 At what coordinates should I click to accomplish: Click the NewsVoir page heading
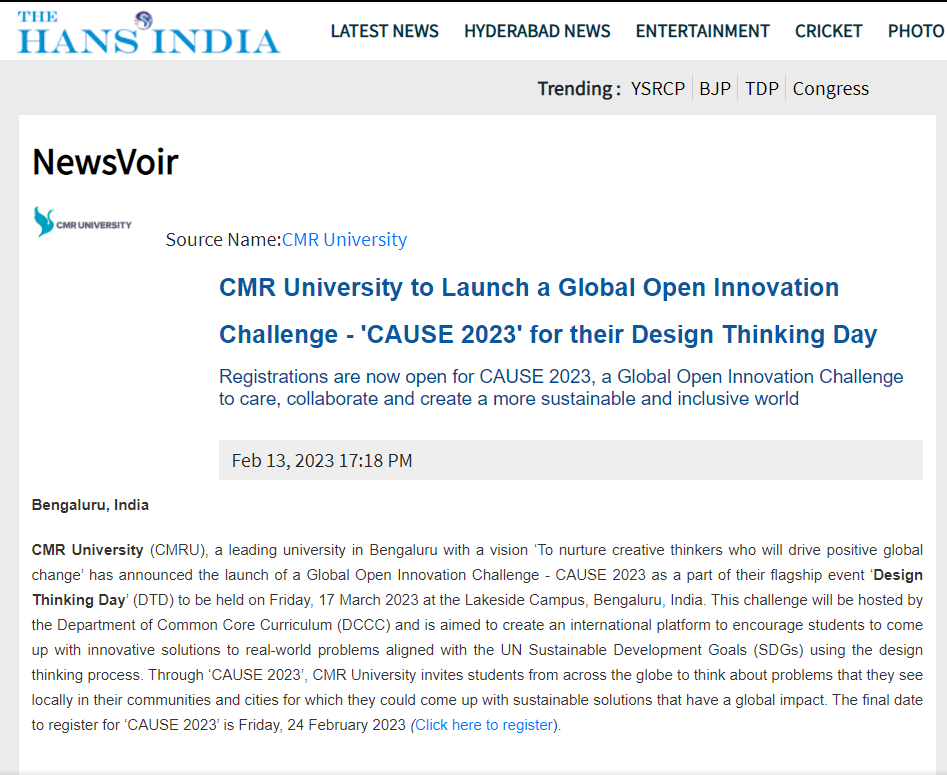105,162
